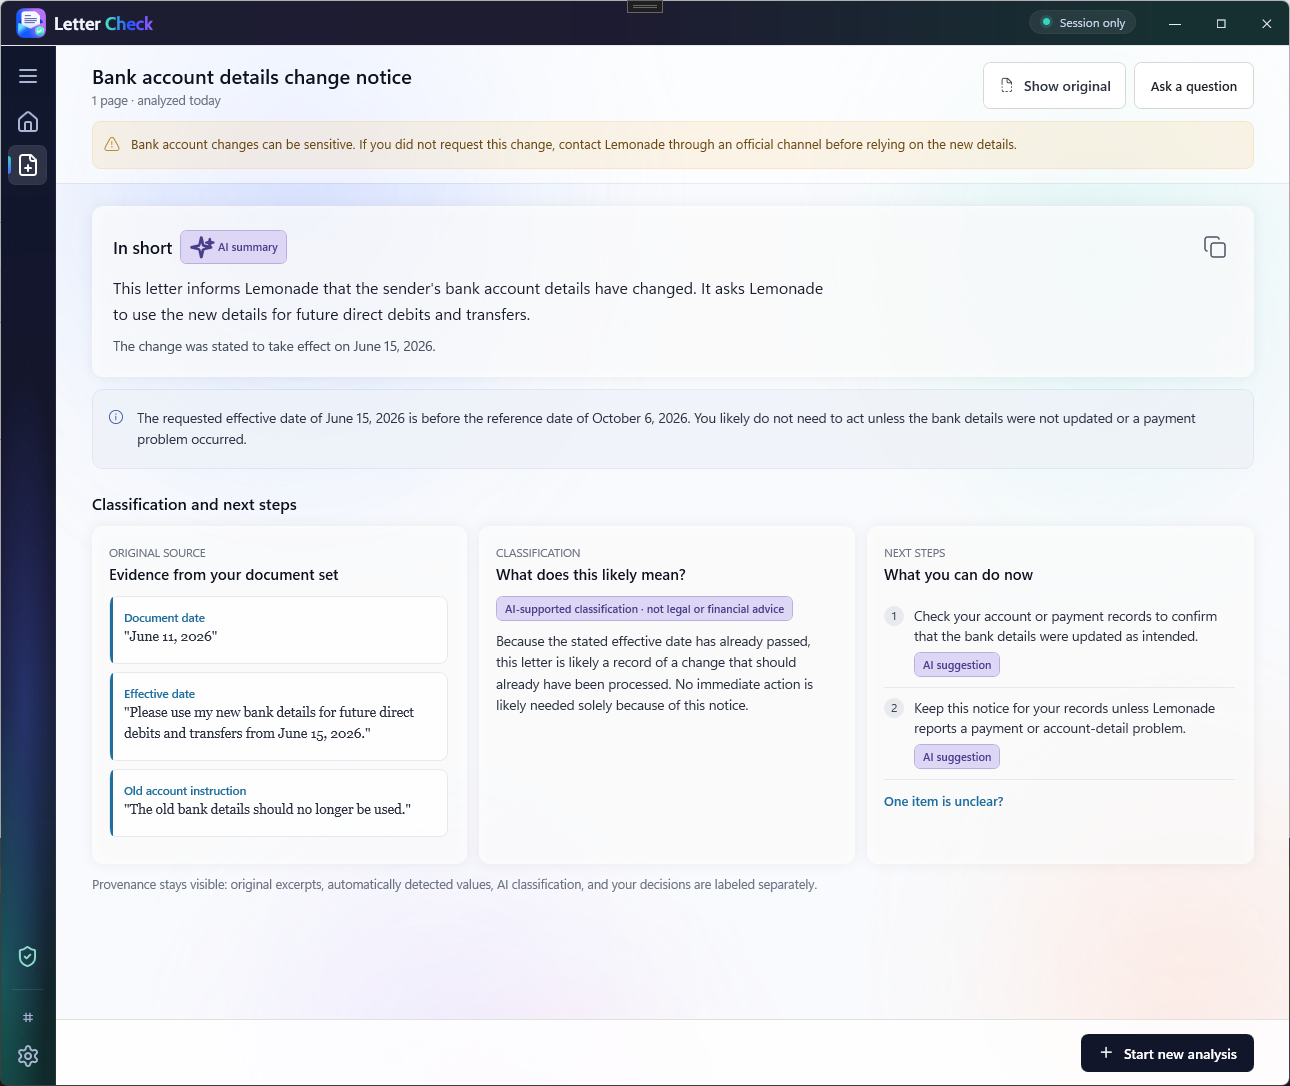Open settings gear in sidebar
1290x1086 pixels.
point(28,1056)
